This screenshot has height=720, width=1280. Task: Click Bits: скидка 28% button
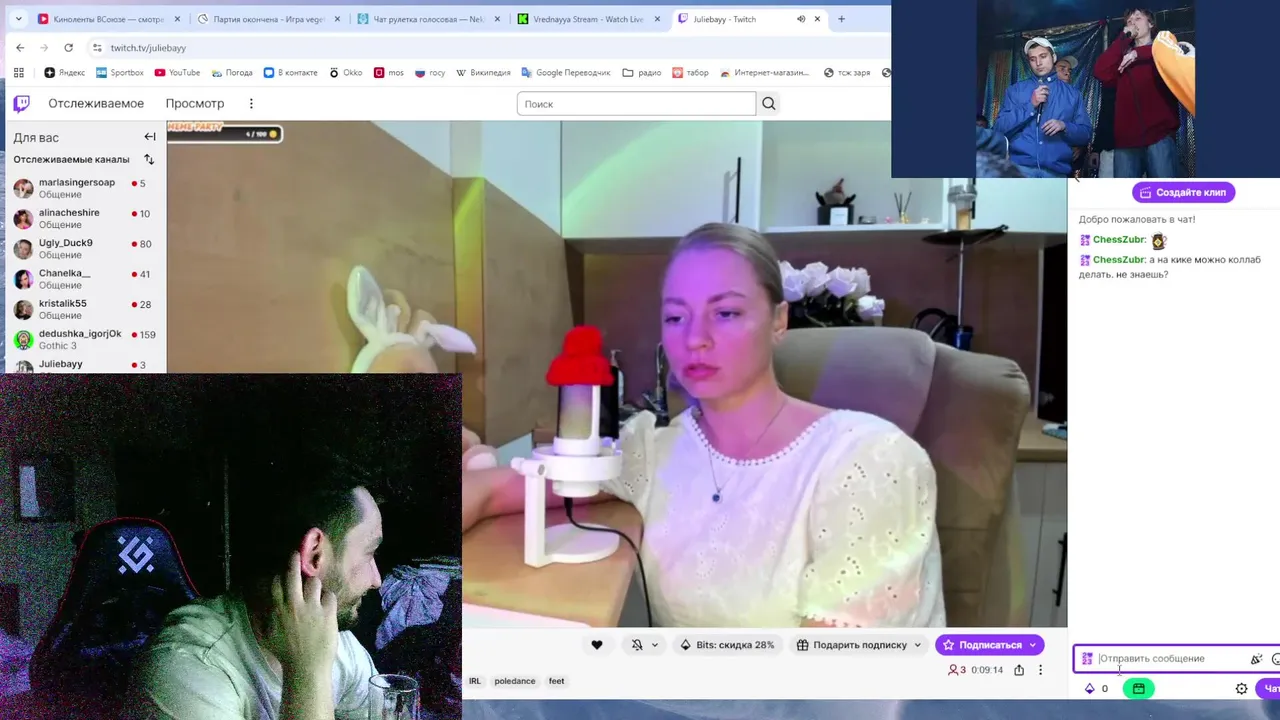727,645
